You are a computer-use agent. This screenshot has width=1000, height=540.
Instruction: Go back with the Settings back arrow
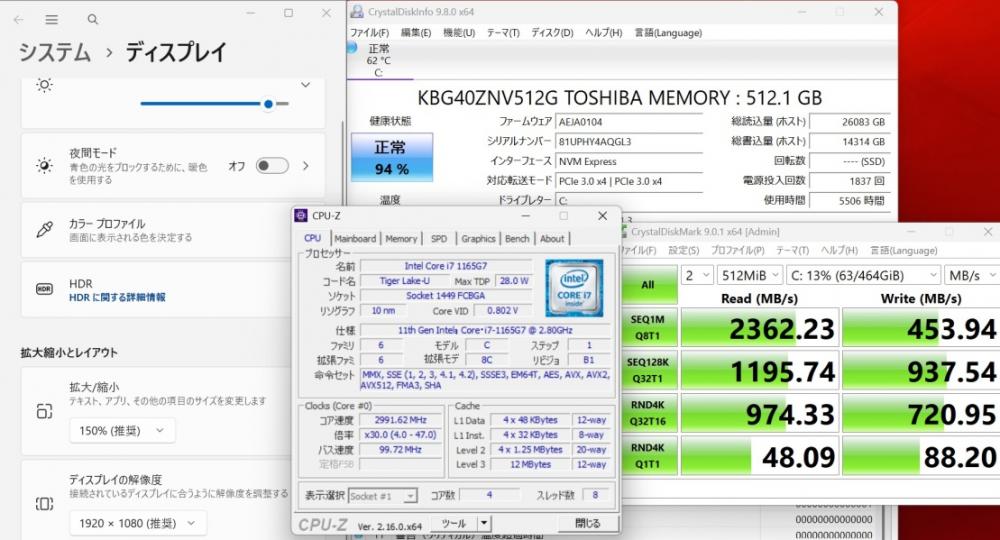[x=18, y=20]
